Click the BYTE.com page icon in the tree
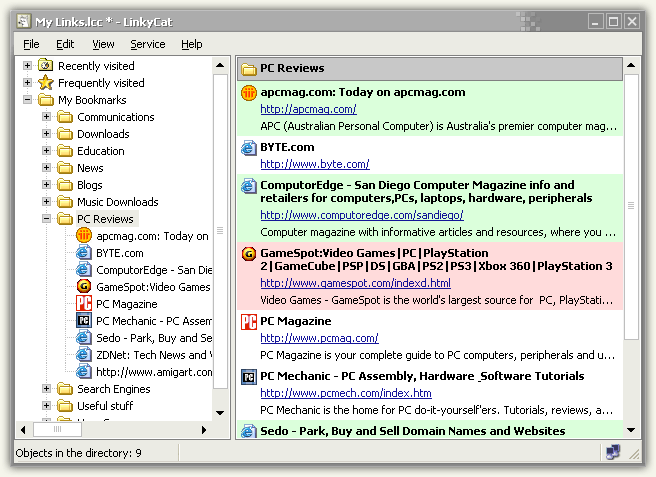Screen dimensions: 656x477 point(84,253)
